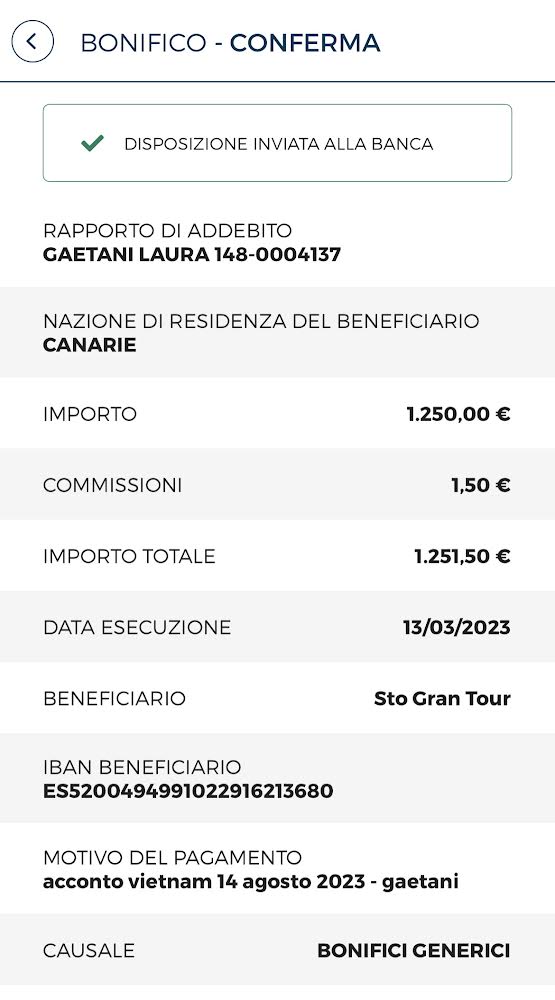Click the Motivo del pagamento text
This screenshot has height=1000, width=555.
pos(251,882)
